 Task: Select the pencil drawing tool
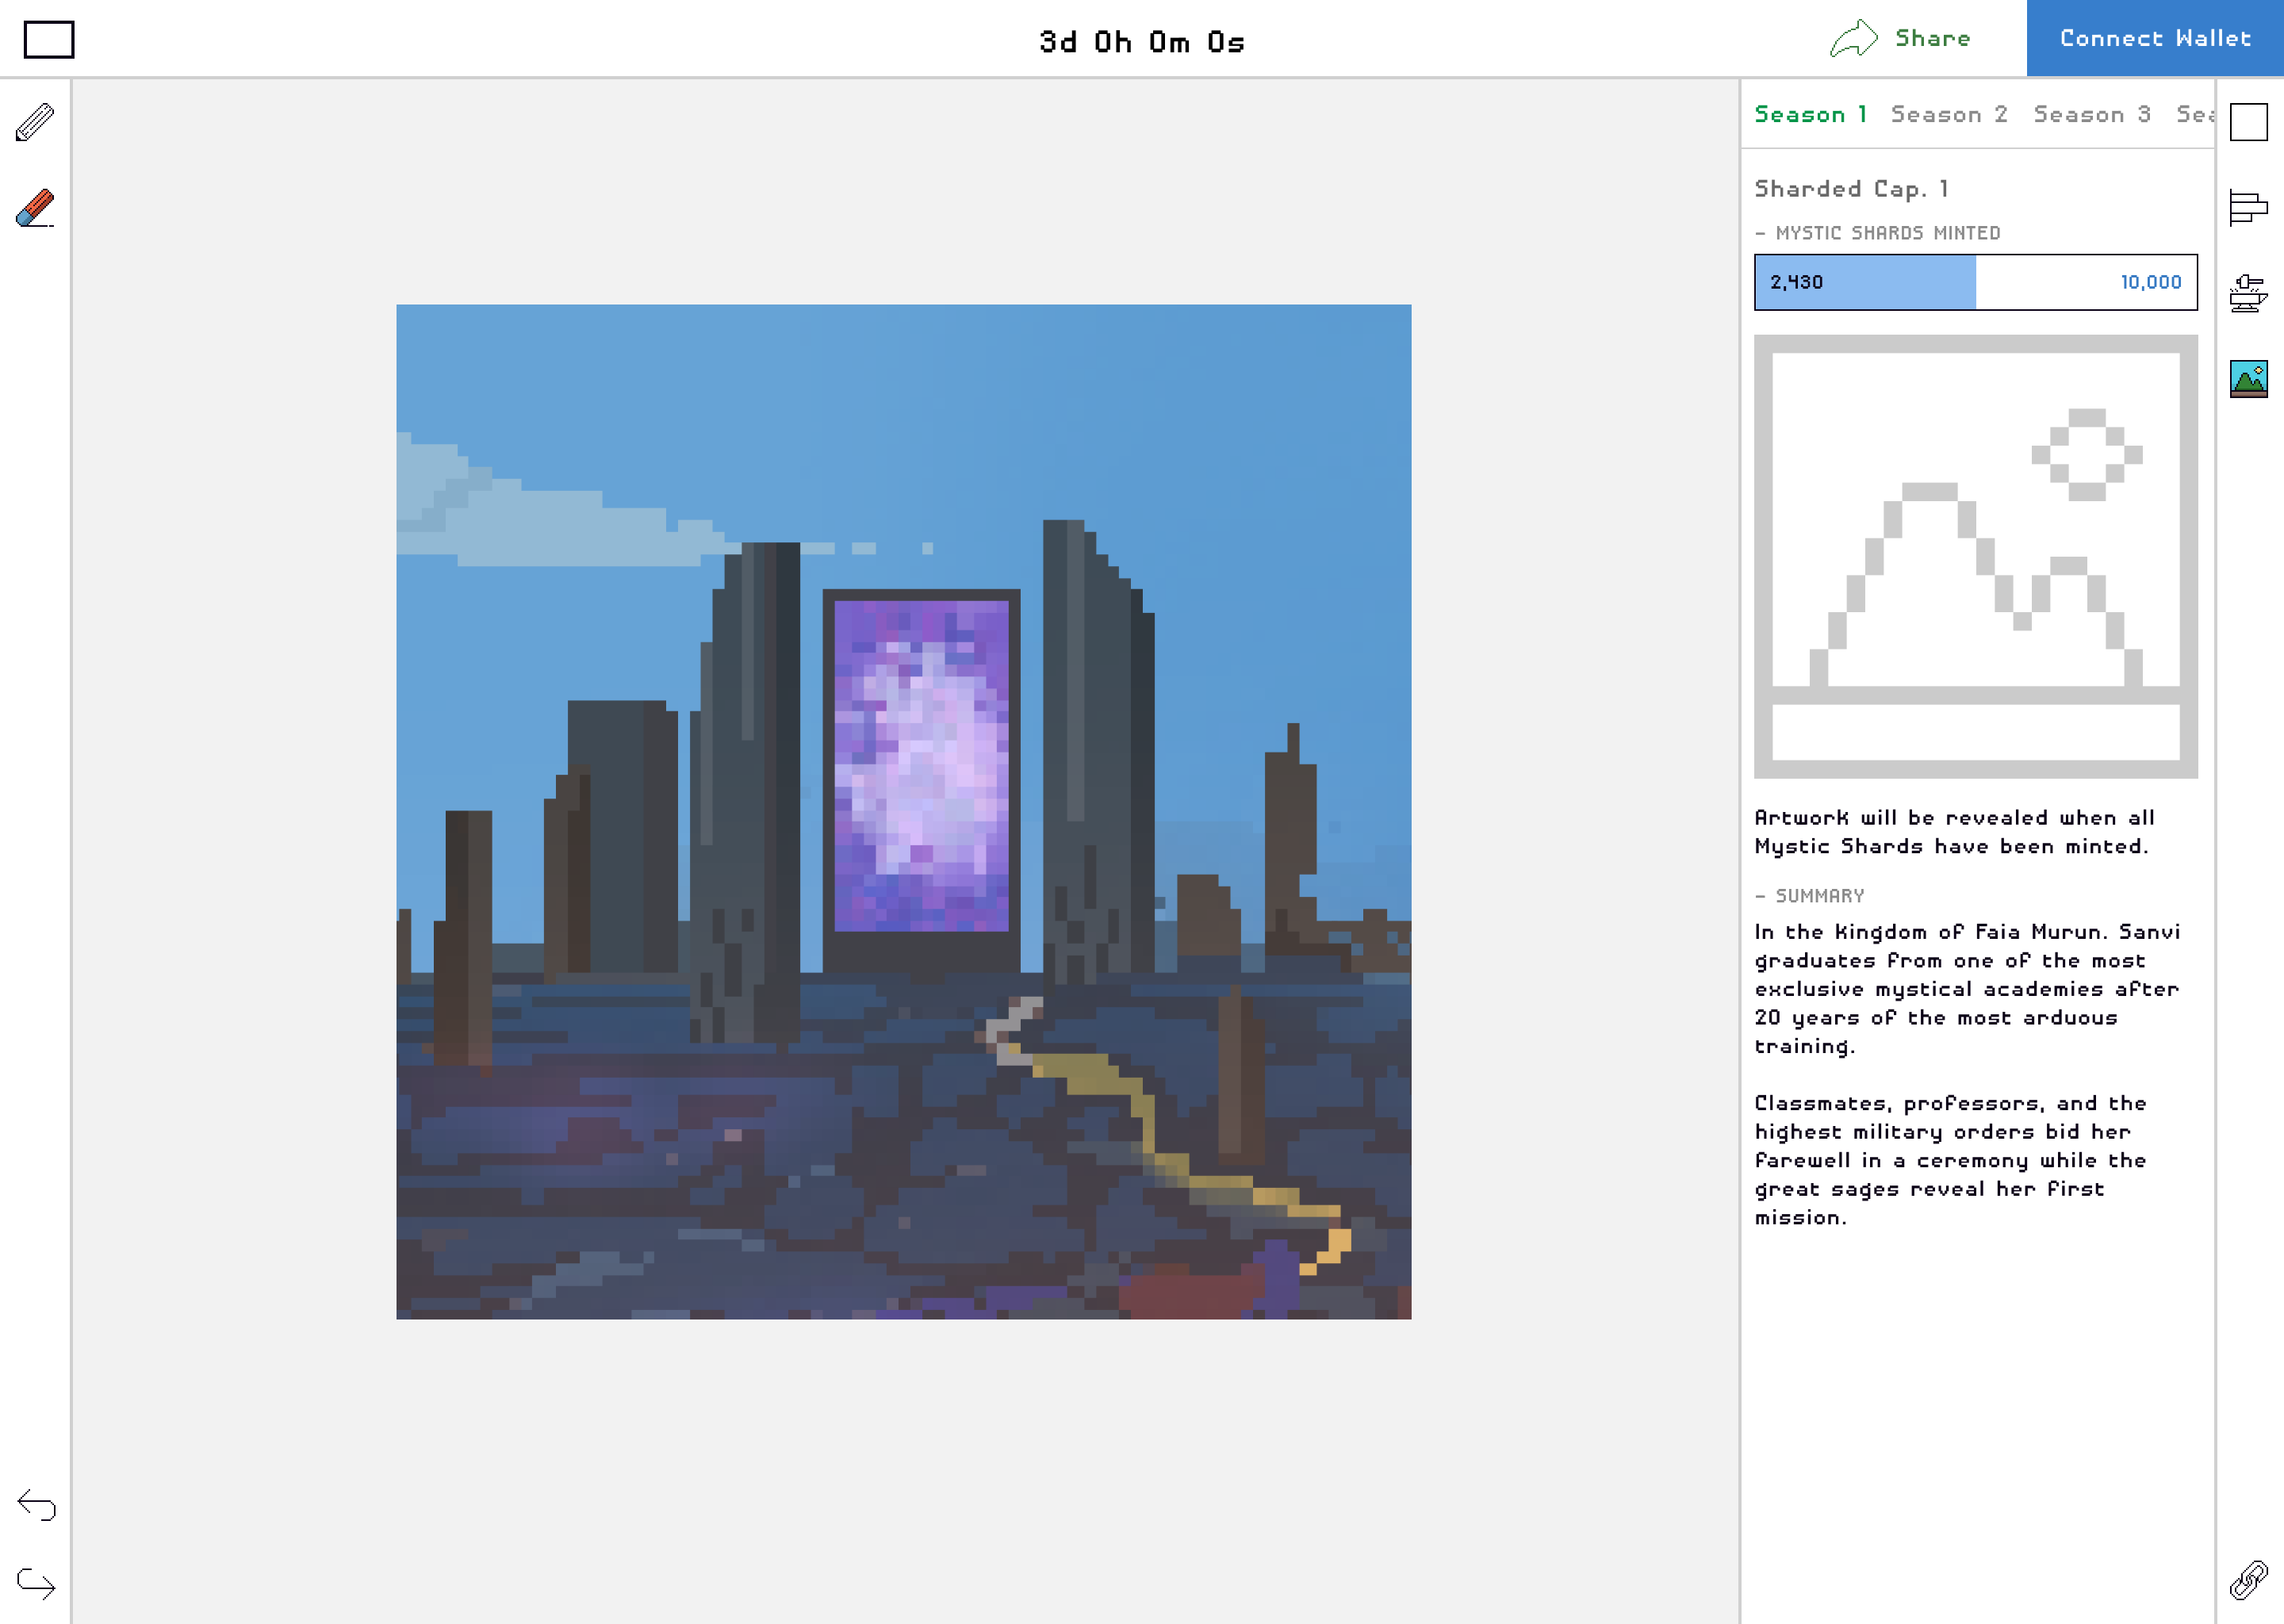point(35,122)
